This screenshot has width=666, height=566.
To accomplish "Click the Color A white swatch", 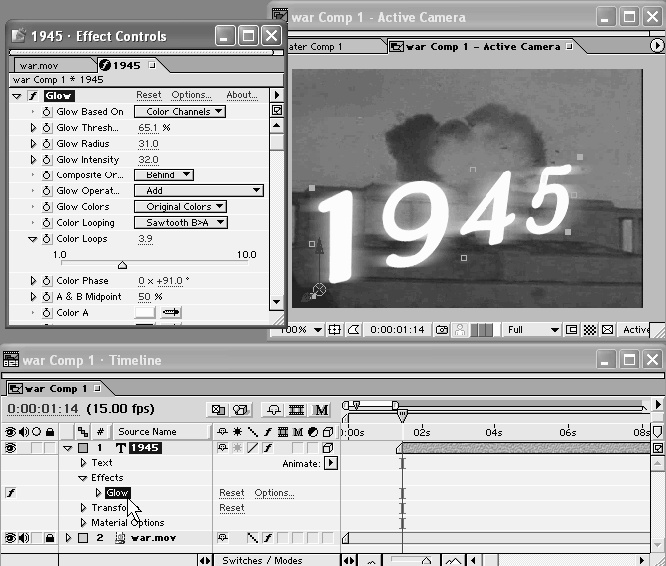I will 145,313.
